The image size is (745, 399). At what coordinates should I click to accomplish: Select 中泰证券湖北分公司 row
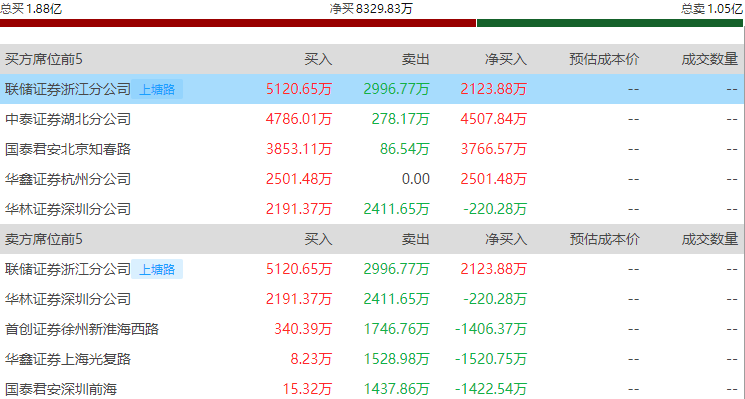[372, 119]
